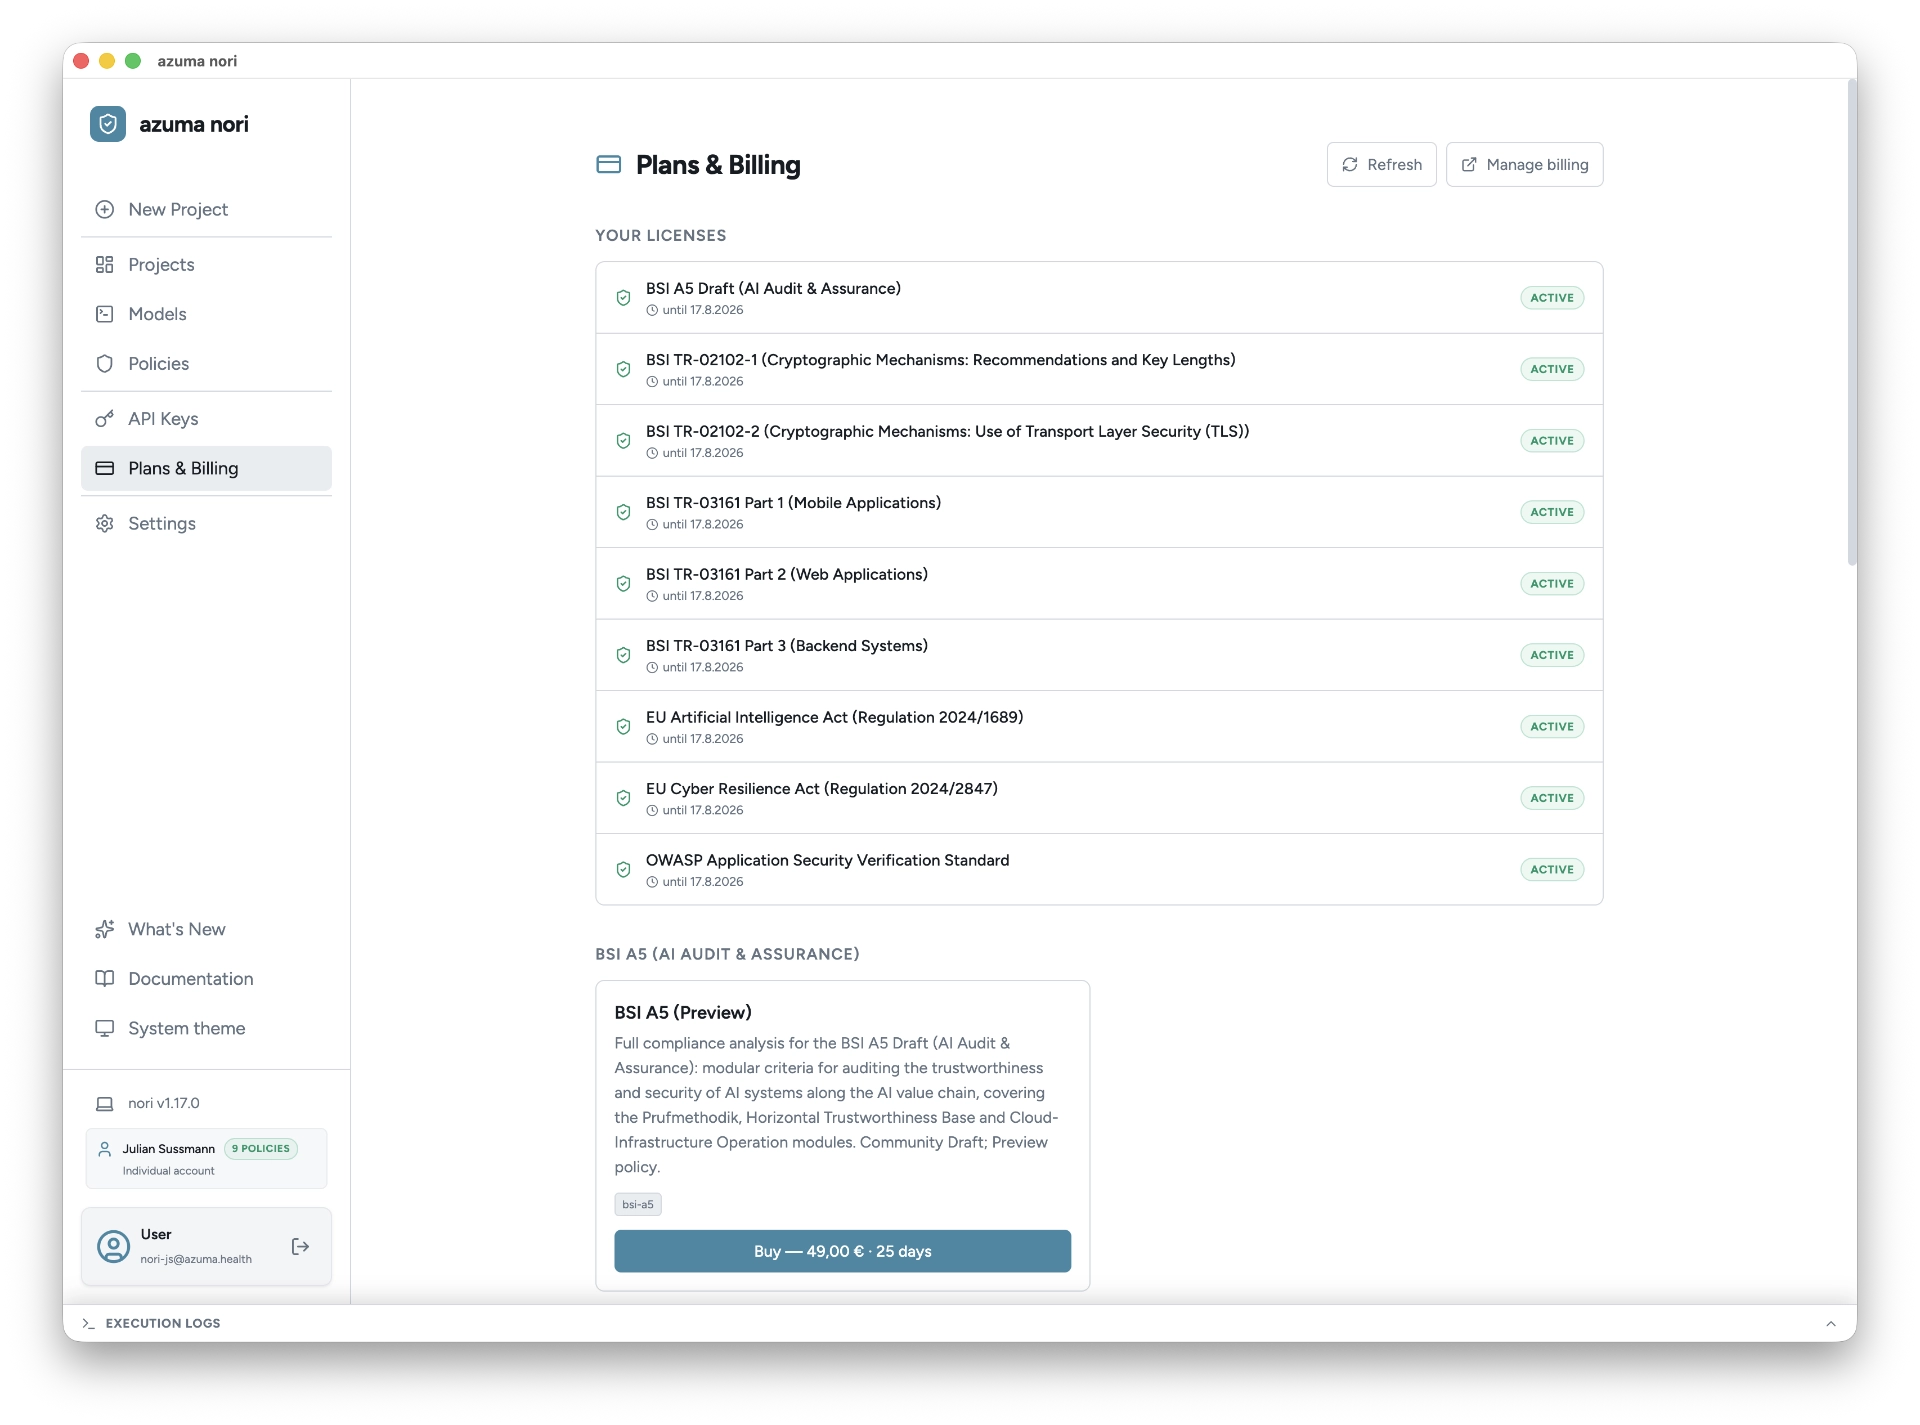Click the laptop icon beside nori v1.17.0
Image resolution: width=1920 pixels, height=1425 pixels.
(104, 1103)
